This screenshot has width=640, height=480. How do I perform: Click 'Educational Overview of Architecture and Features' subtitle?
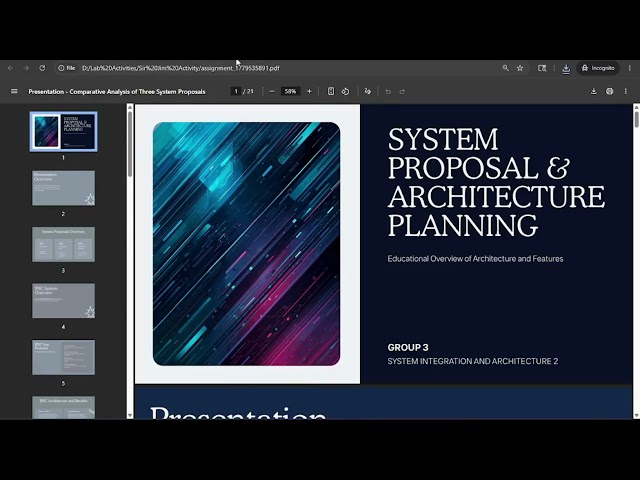click(x=475, y=259)
